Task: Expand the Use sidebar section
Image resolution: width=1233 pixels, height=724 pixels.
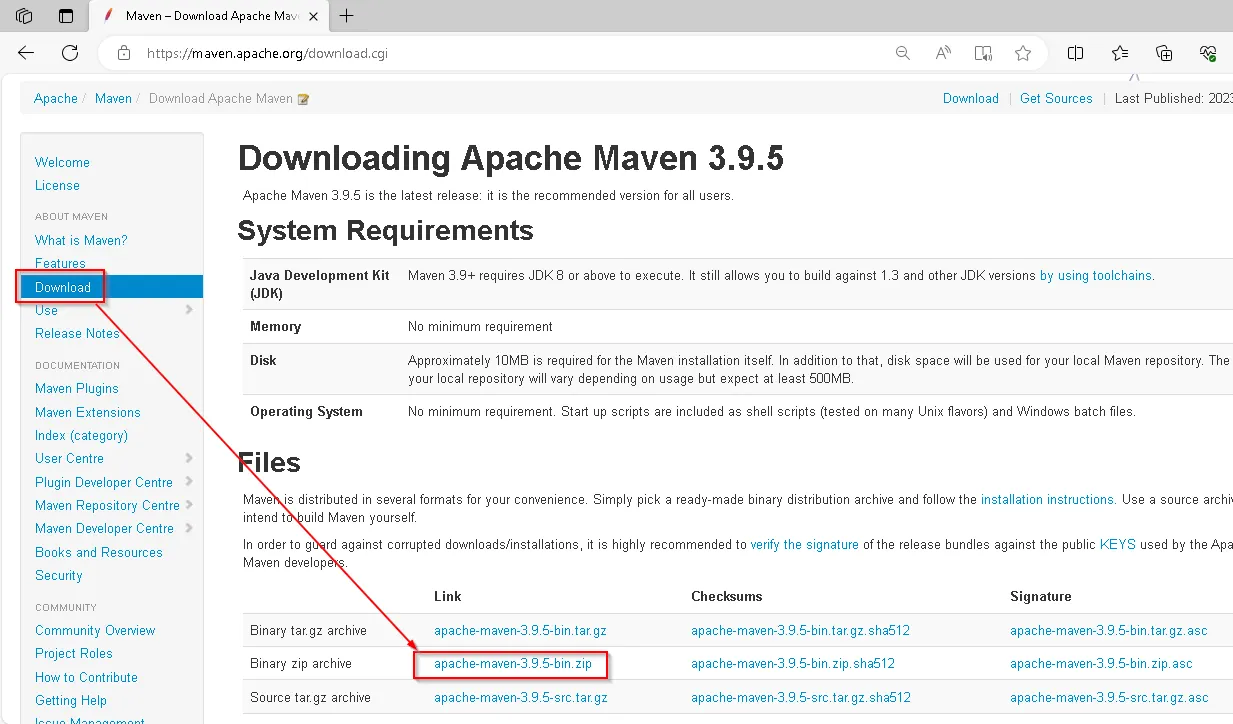Action: tap(188, 310)
